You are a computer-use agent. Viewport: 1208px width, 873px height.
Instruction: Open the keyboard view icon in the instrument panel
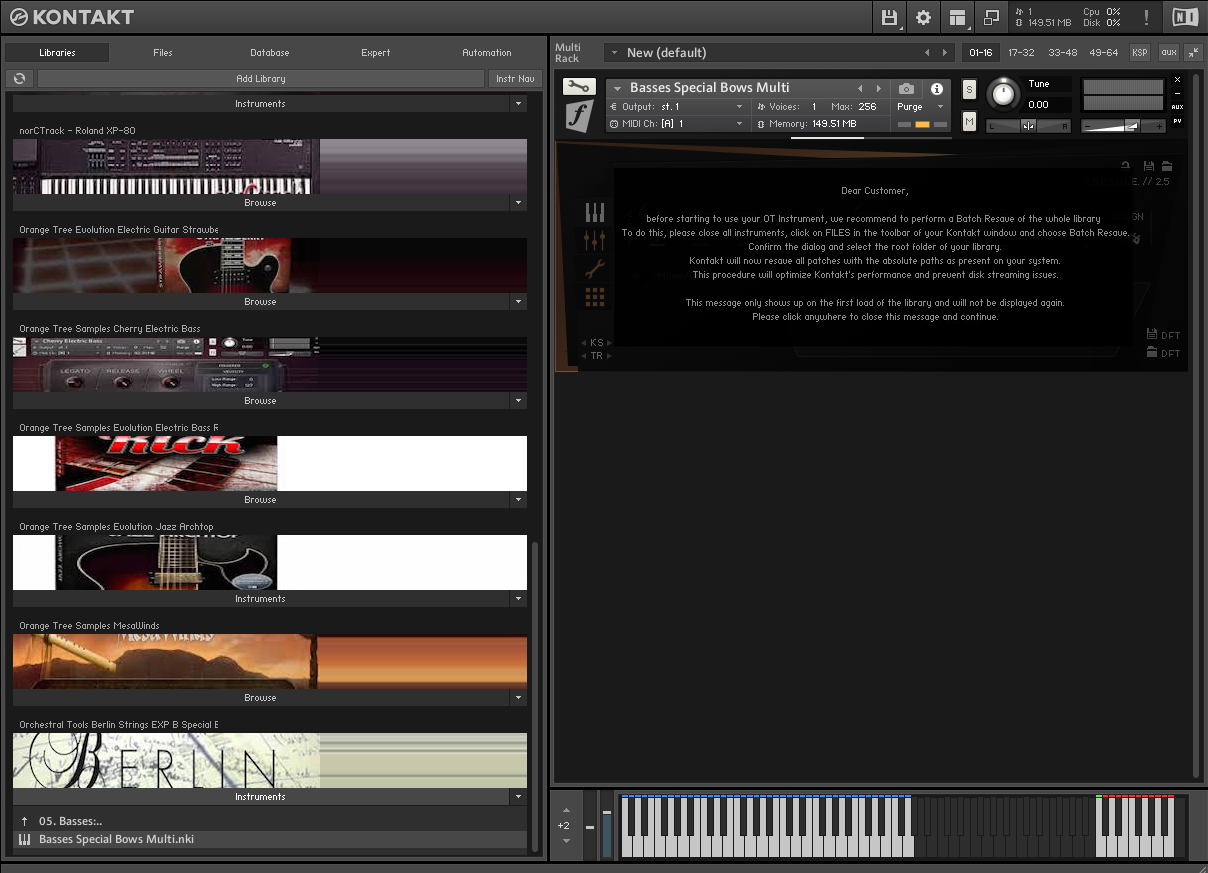tap(595, 212)
